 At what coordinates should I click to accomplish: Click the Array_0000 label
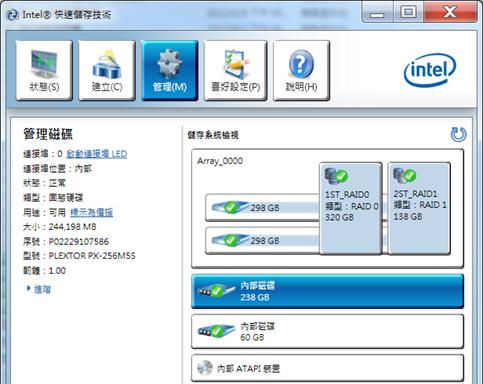(220, 161)
